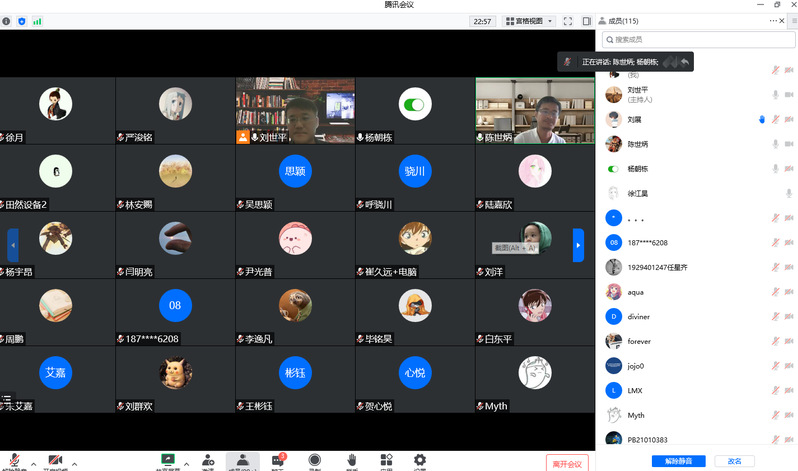Open the chat panel icon
The width and height of the screenshot is (798, 471).
(278, 460)
